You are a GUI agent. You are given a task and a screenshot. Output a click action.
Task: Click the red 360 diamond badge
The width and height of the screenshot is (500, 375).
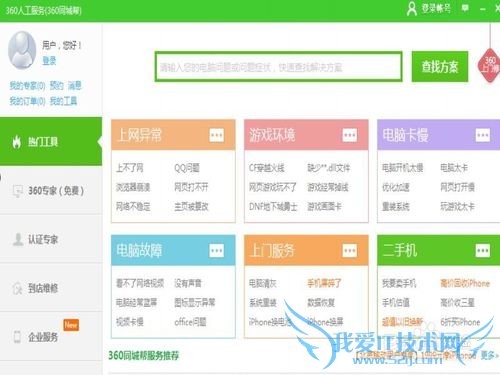point(489,65)
